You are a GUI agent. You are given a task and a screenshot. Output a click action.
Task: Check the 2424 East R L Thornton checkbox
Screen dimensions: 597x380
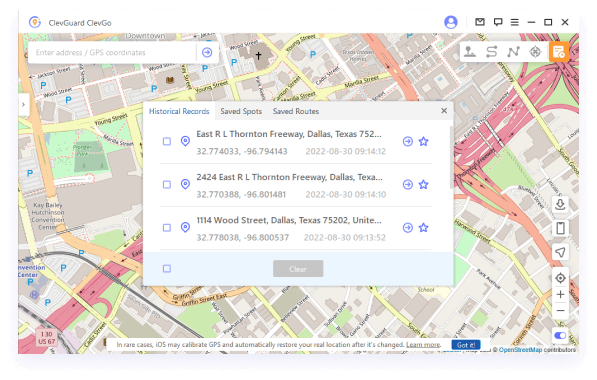(167, 185)
